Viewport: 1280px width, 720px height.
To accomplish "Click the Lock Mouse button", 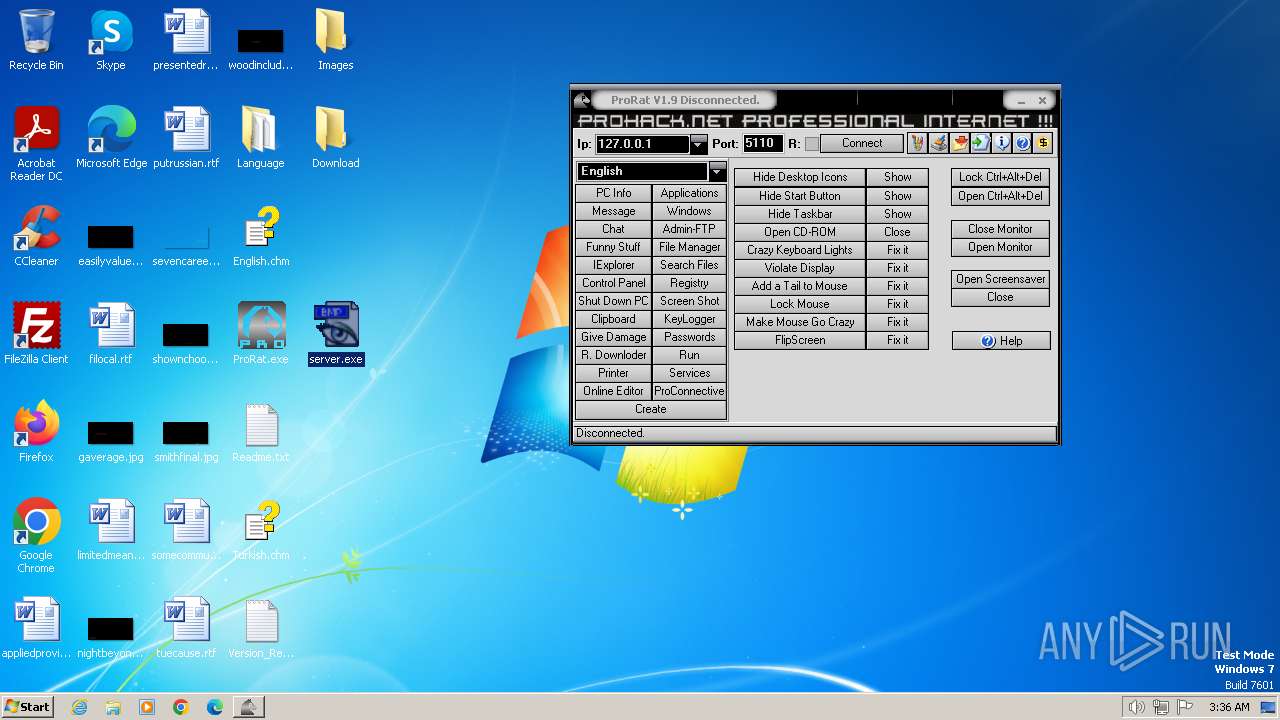I will click(x=799, y=304).
